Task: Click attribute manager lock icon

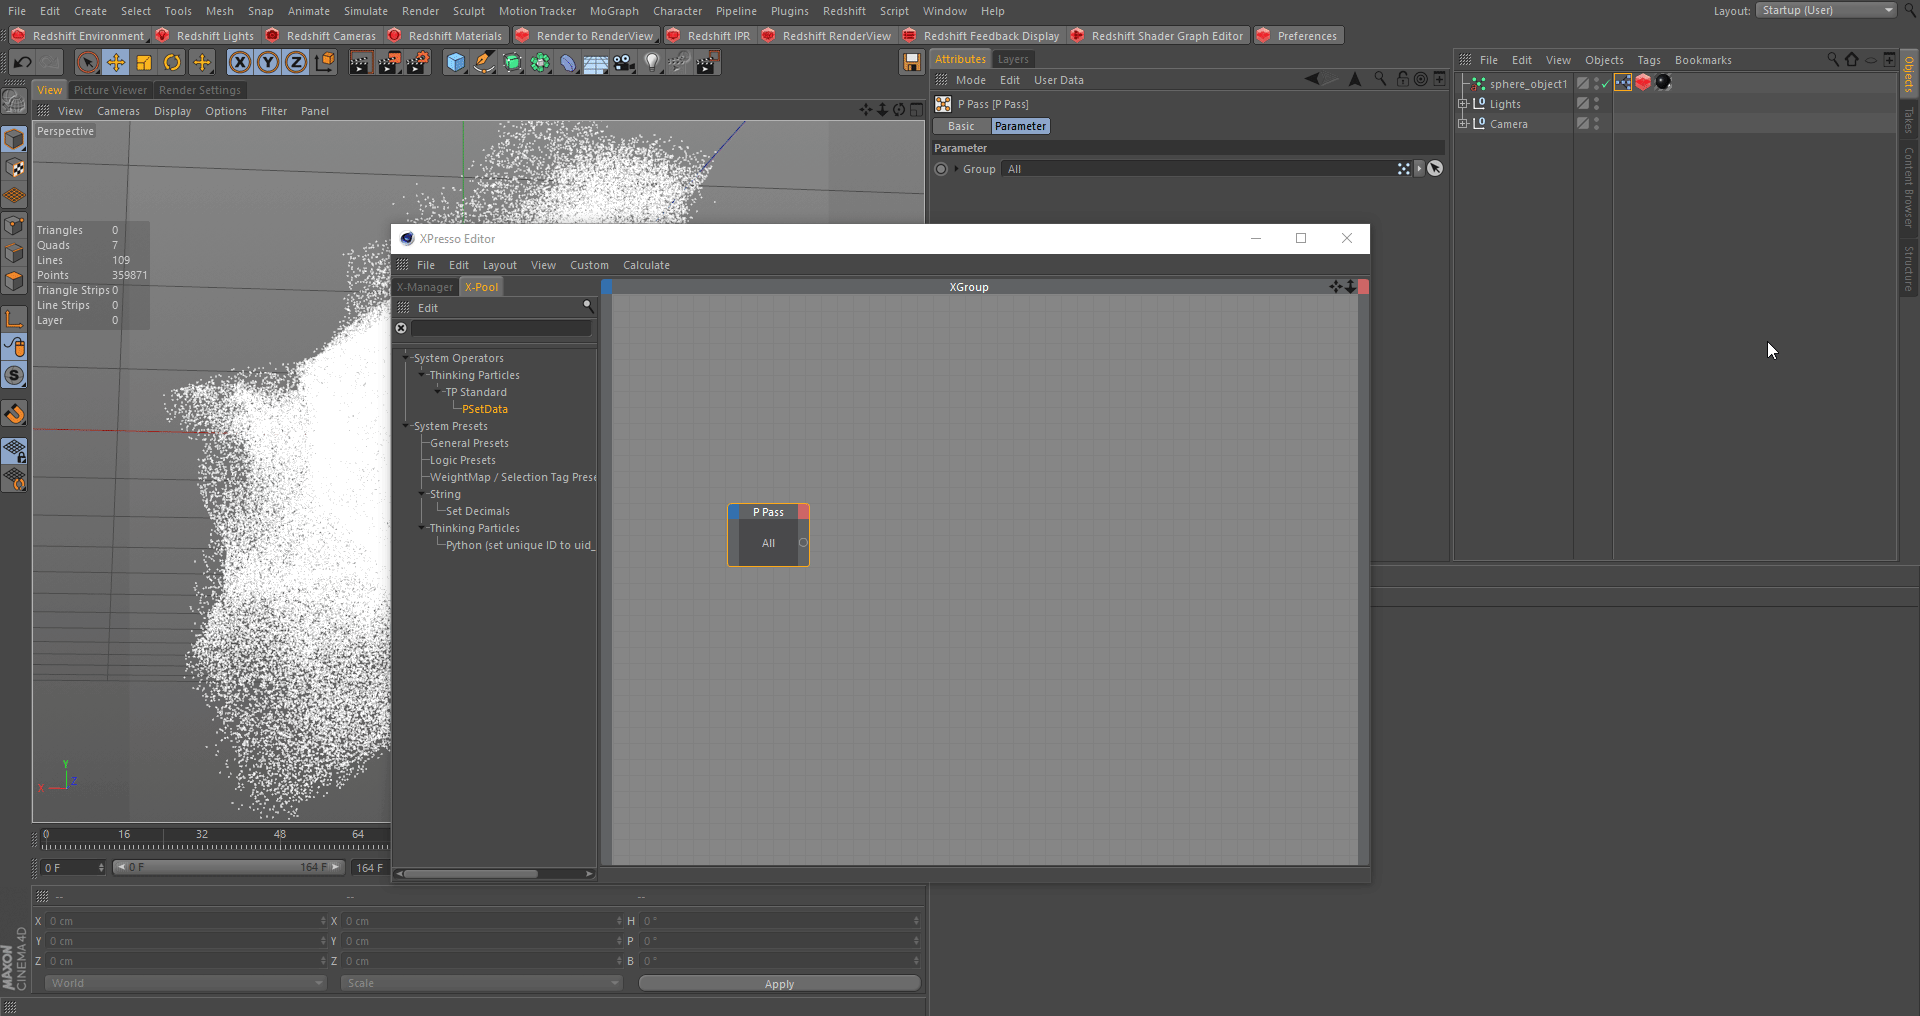Action: (x=1403, y=79)
